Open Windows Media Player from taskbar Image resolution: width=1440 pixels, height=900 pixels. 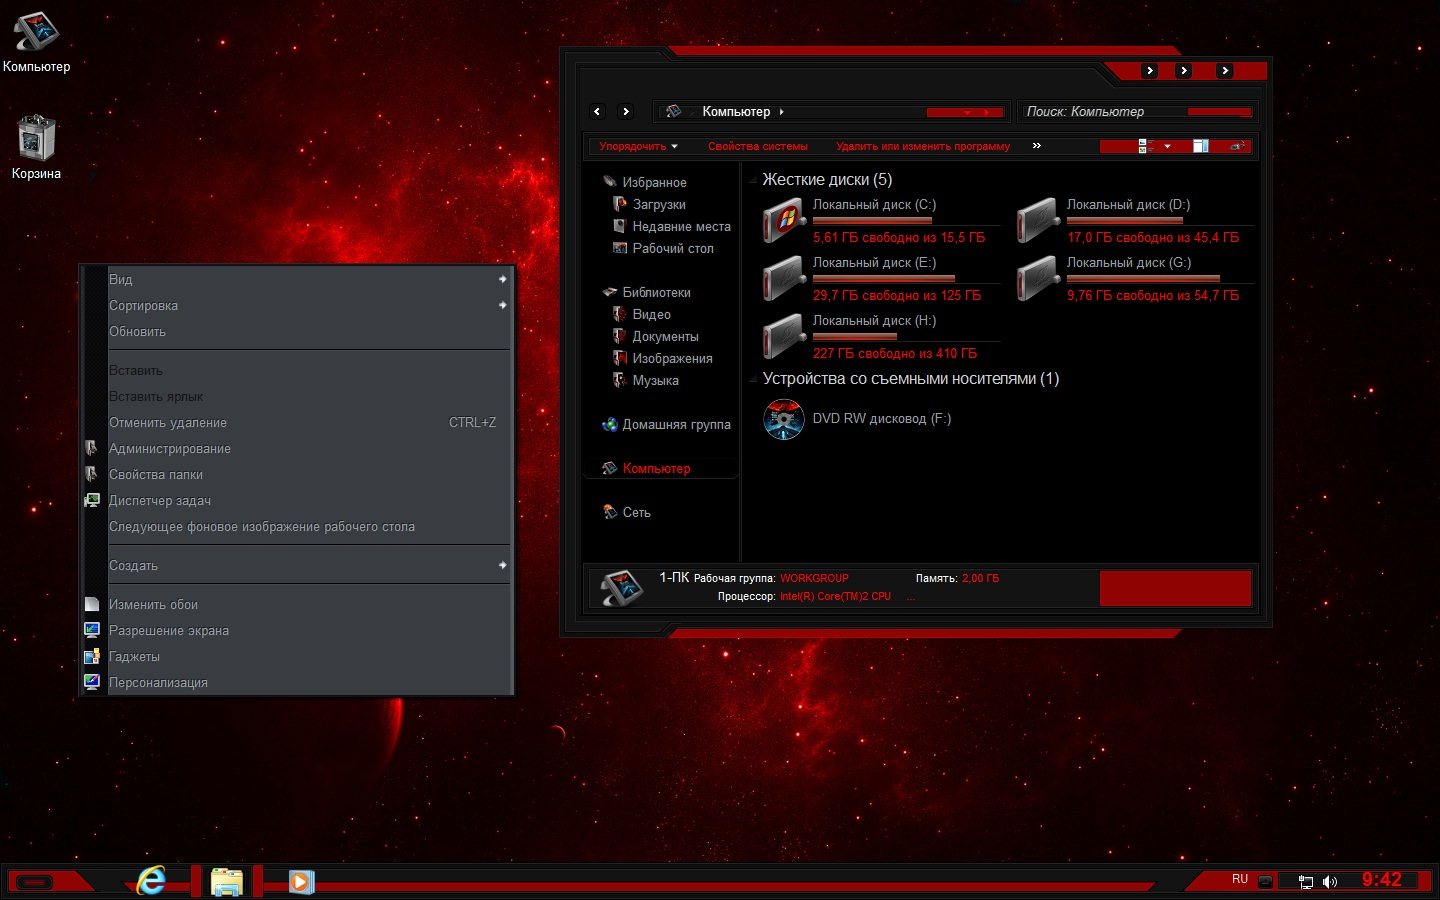click(x=300, y=881)
